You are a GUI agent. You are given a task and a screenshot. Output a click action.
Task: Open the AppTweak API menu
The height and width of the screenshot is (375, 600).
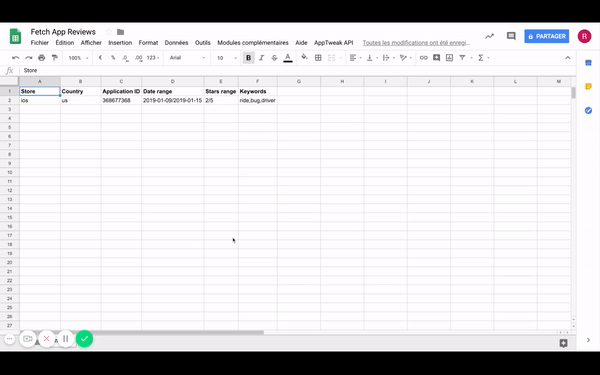pyautogui.click(x=334, y=43)
